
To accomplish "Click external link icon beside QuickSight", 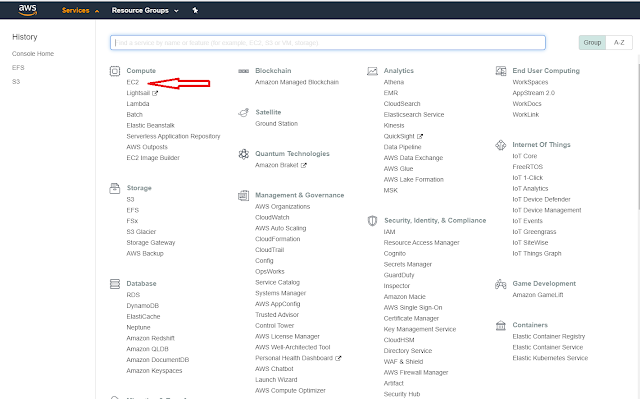I will click(x=420, y=136).
